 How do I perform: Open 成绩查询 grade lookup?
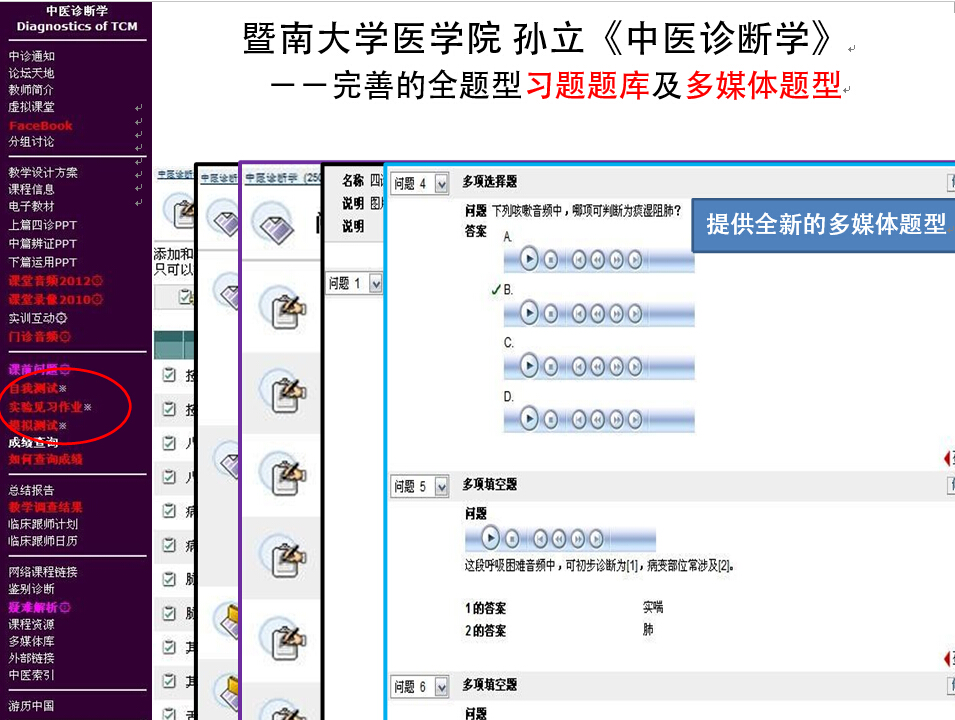[33, 442]
